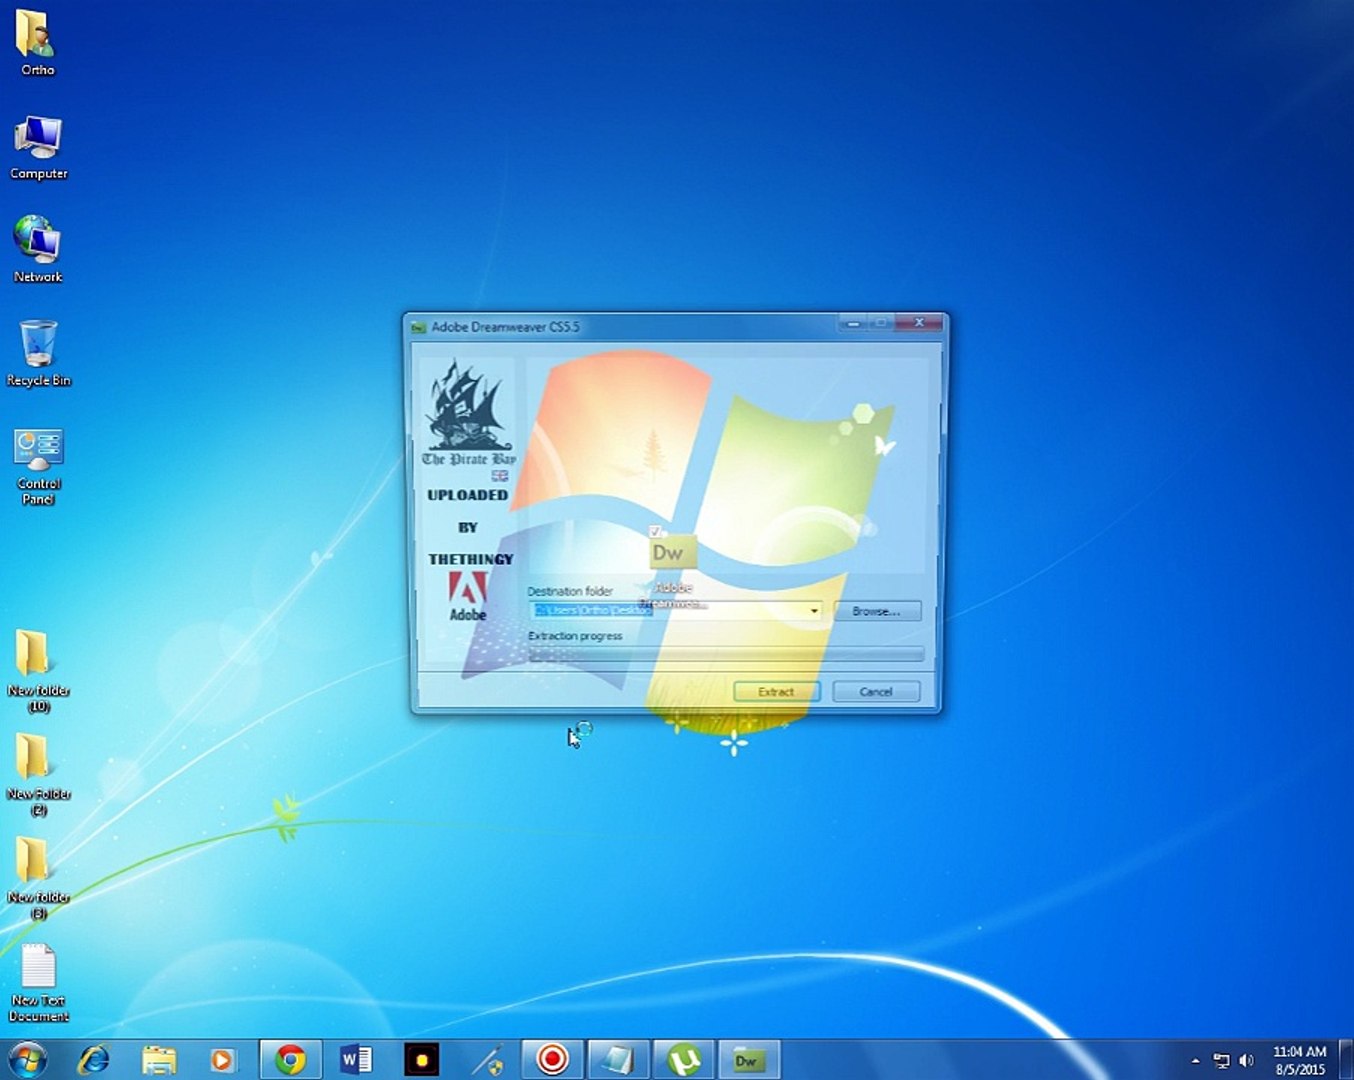This screenshot has height=1080, width=1354.
Task: Open Windows Media Player from taskbar
Action: 222,1059
